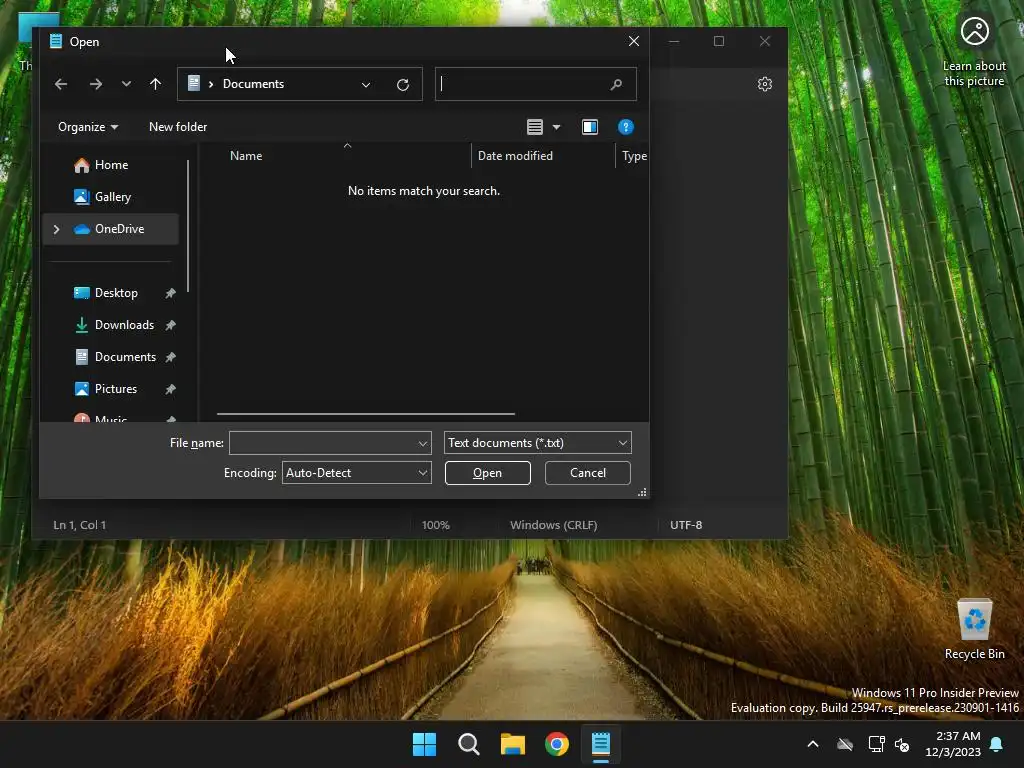Select the Recycle Bin desktop icon
The image size is (1024, 768).
click(974, 630)
